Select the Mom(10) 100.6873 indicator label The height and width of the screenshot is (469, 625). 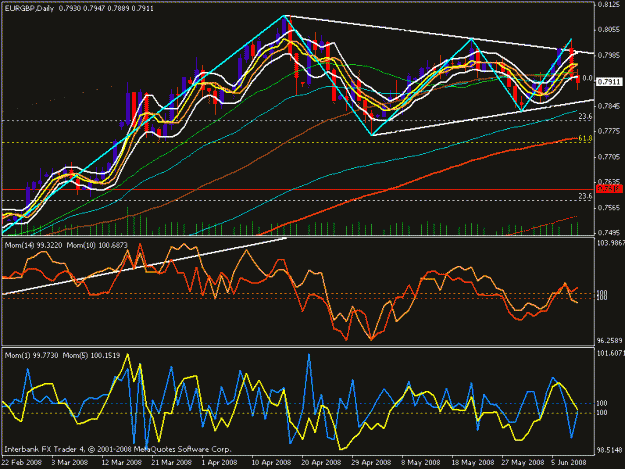97,245
